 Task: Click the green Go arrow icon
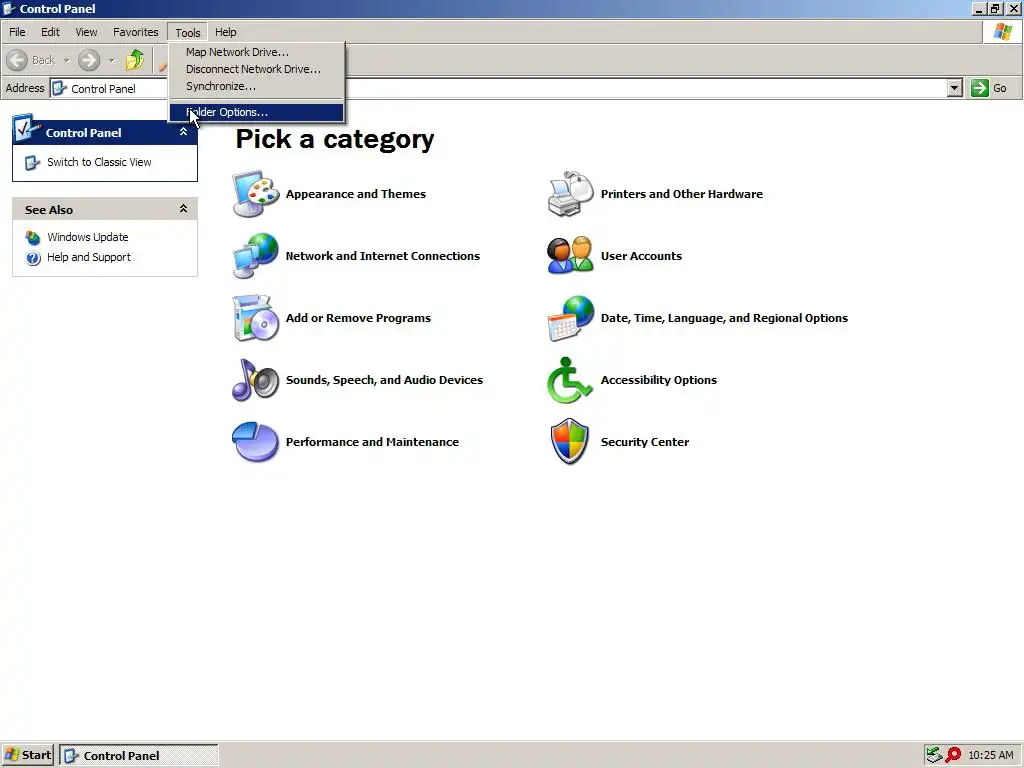click(980, 88)
